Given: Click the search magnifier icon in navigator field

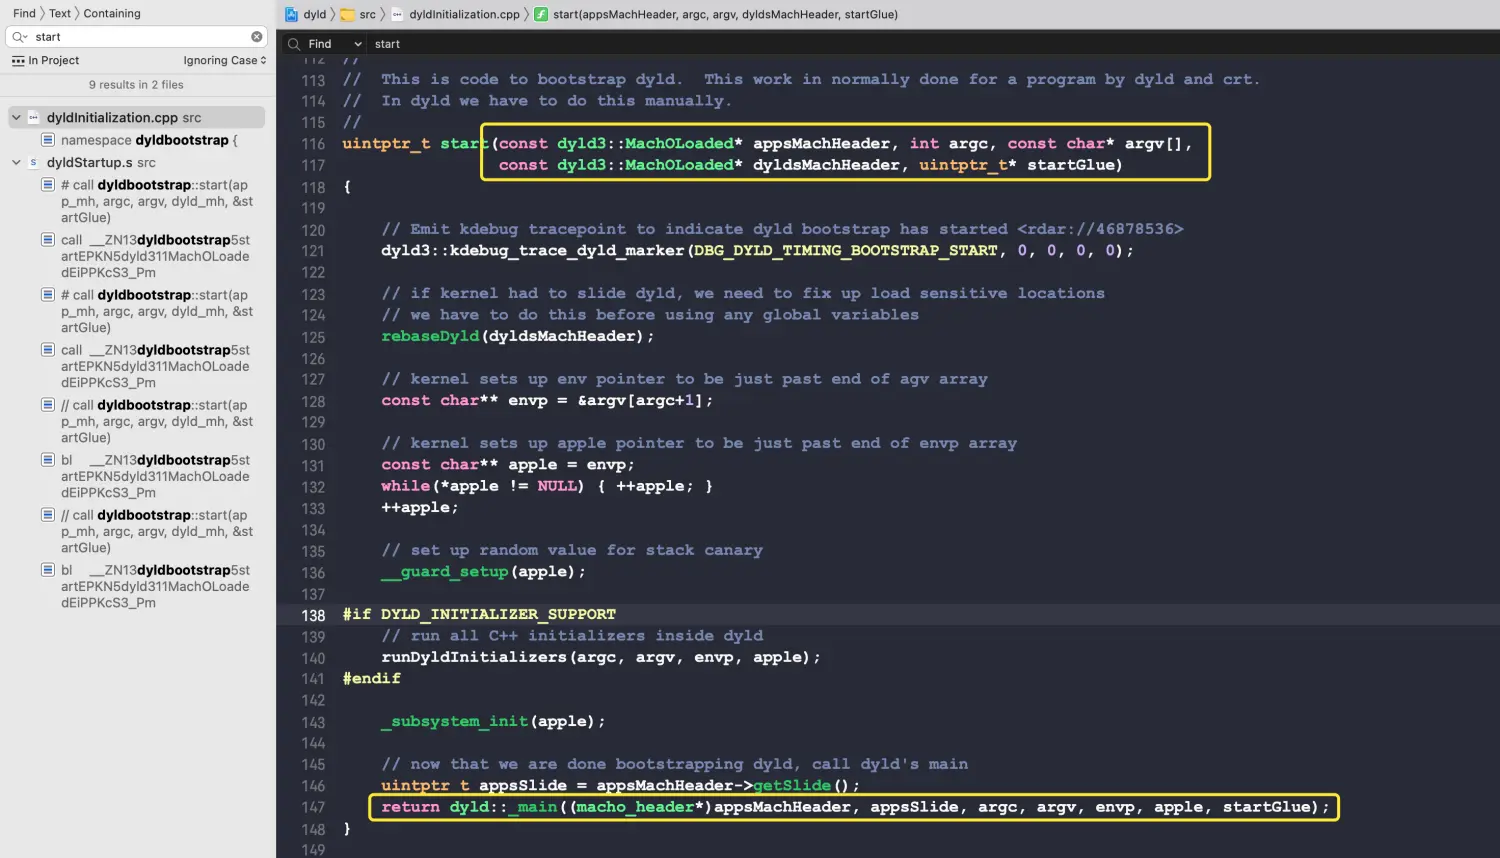Looking at the screenshot, I should pos(19,37).
